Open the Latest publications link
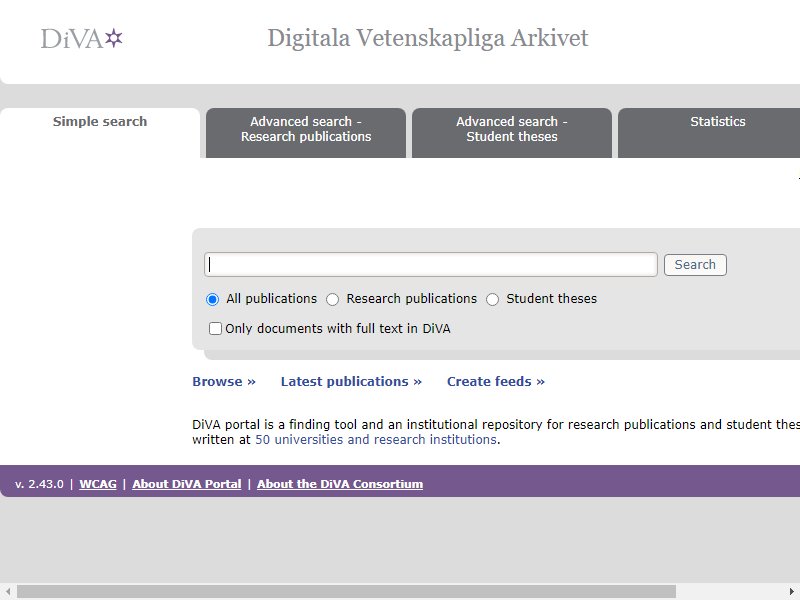The image size is (800, 600). pos(351,382)
